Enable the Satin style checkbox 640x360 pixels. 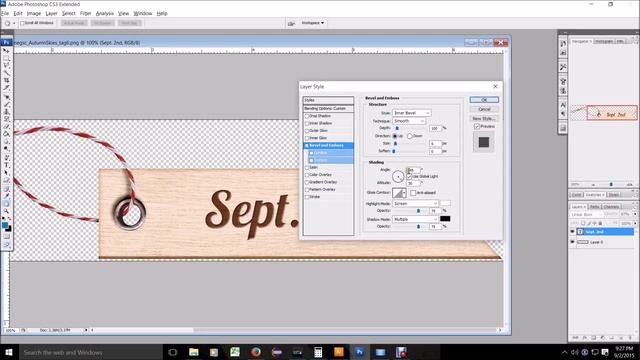pos(307,167)
